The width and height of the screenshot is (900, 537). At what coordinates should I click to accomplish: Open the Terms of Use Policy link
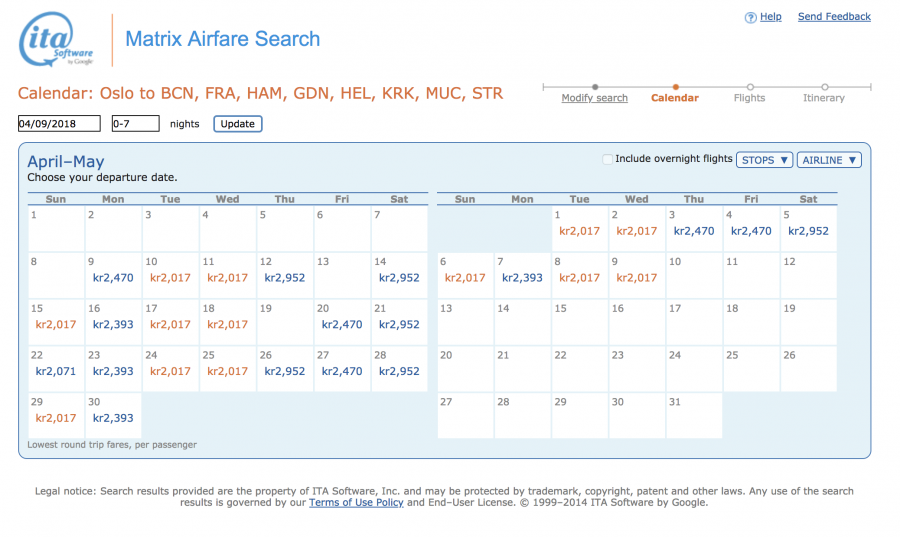point(356,503)
